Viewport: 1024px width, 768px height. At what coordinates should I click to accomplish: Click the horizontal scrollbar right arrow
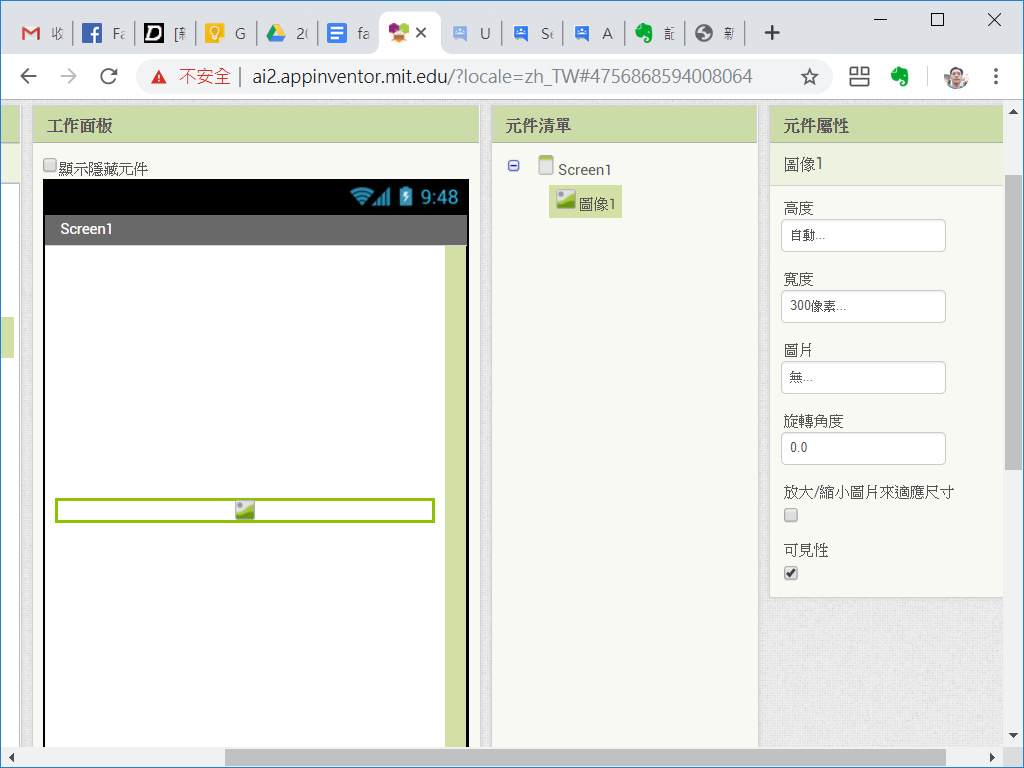(992, 758)
